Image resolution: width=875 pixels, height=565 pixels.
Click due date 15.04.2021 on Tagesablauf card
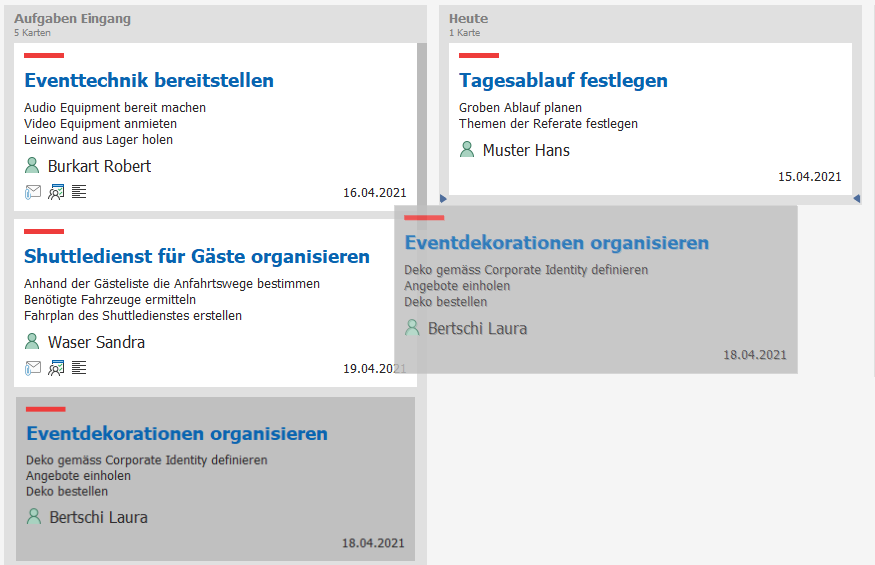click(809, 177)
